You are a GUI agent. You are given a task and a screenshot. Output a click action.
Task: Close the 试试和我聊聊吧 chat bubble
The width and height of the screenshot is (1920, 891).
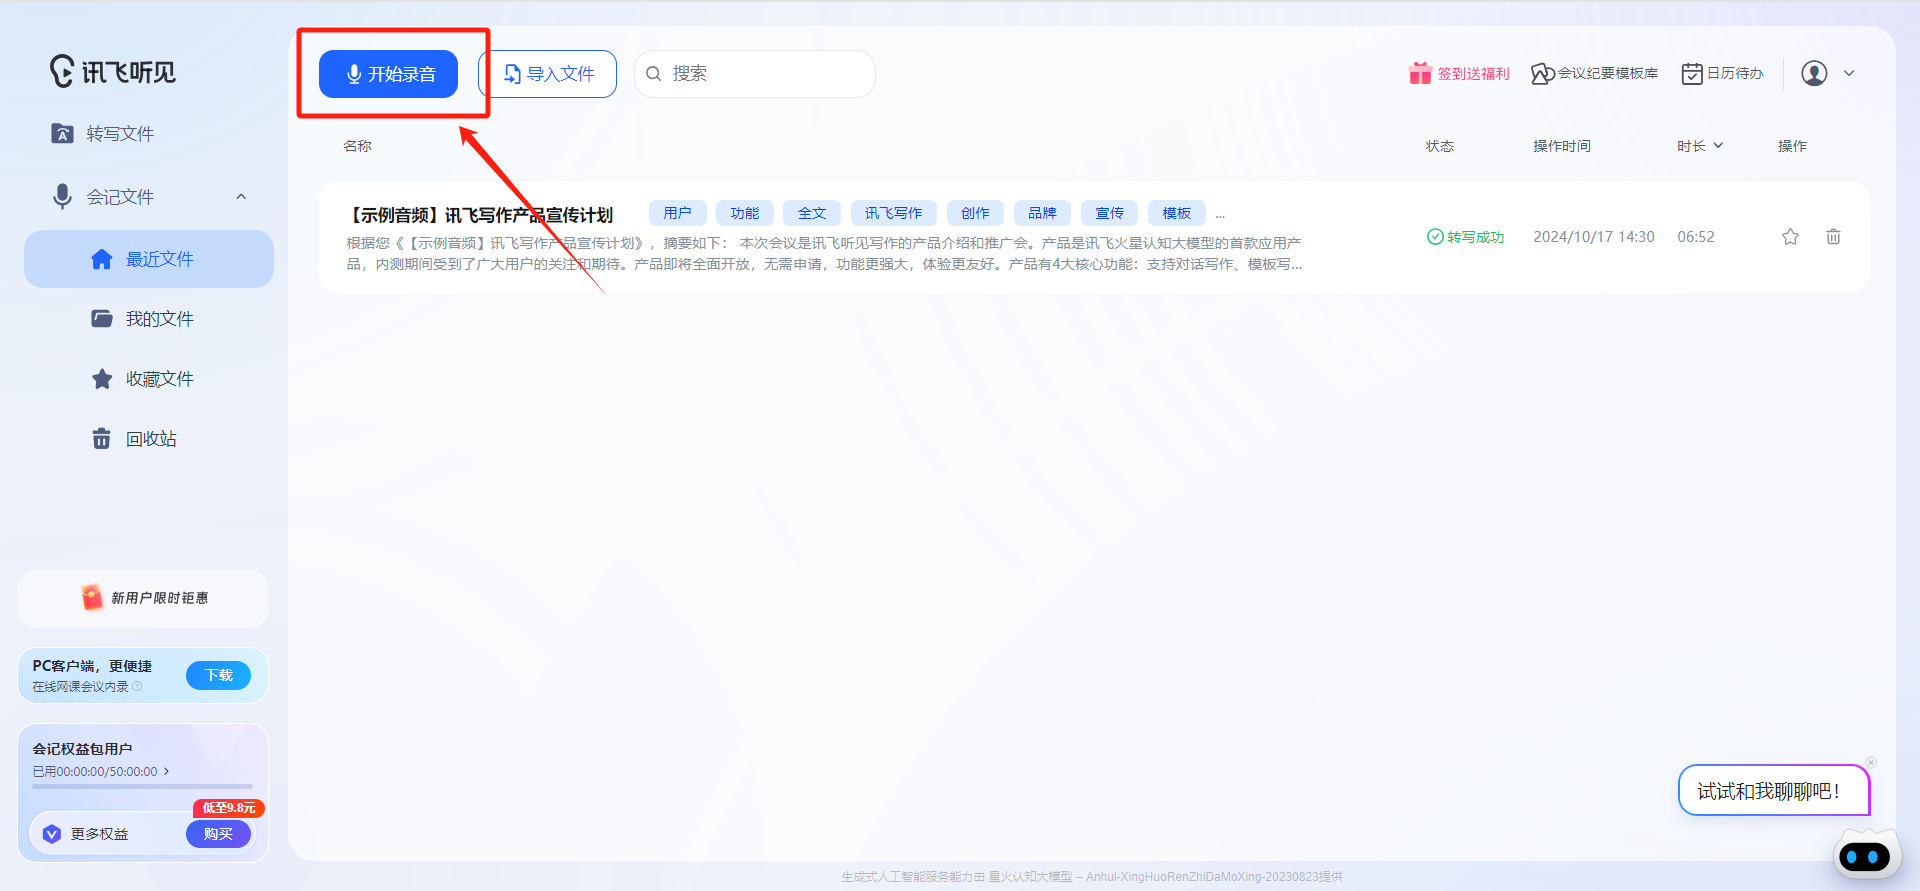(1871, 763)
